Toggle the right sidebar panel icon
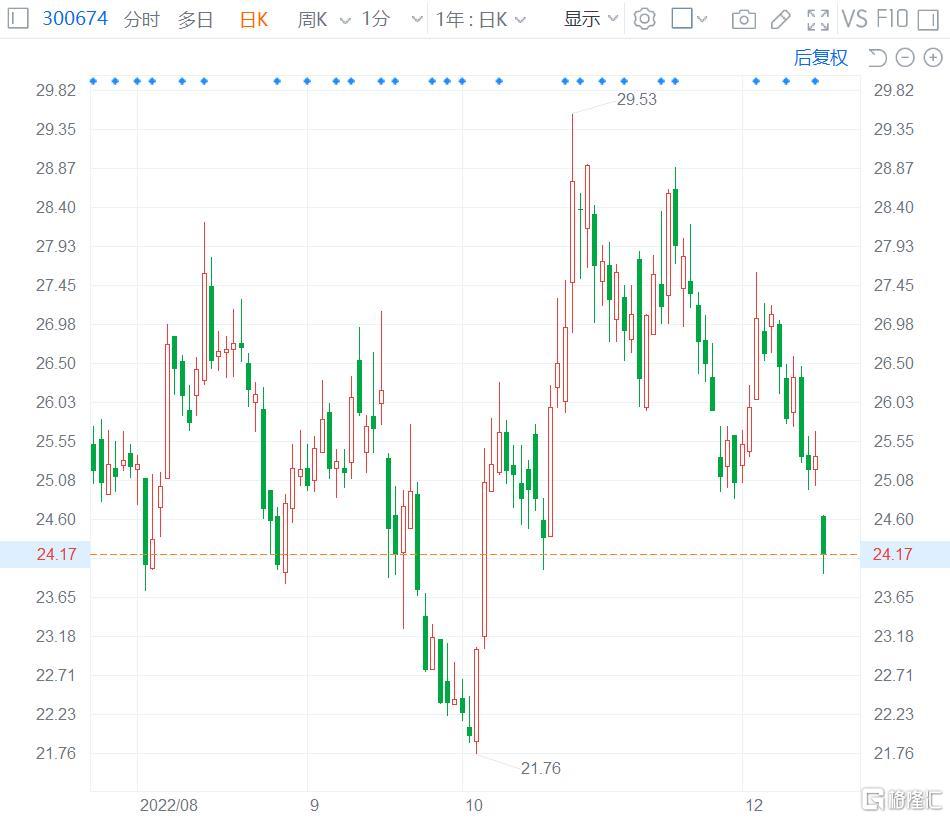950x819 pixels. [x=928, y=19]
